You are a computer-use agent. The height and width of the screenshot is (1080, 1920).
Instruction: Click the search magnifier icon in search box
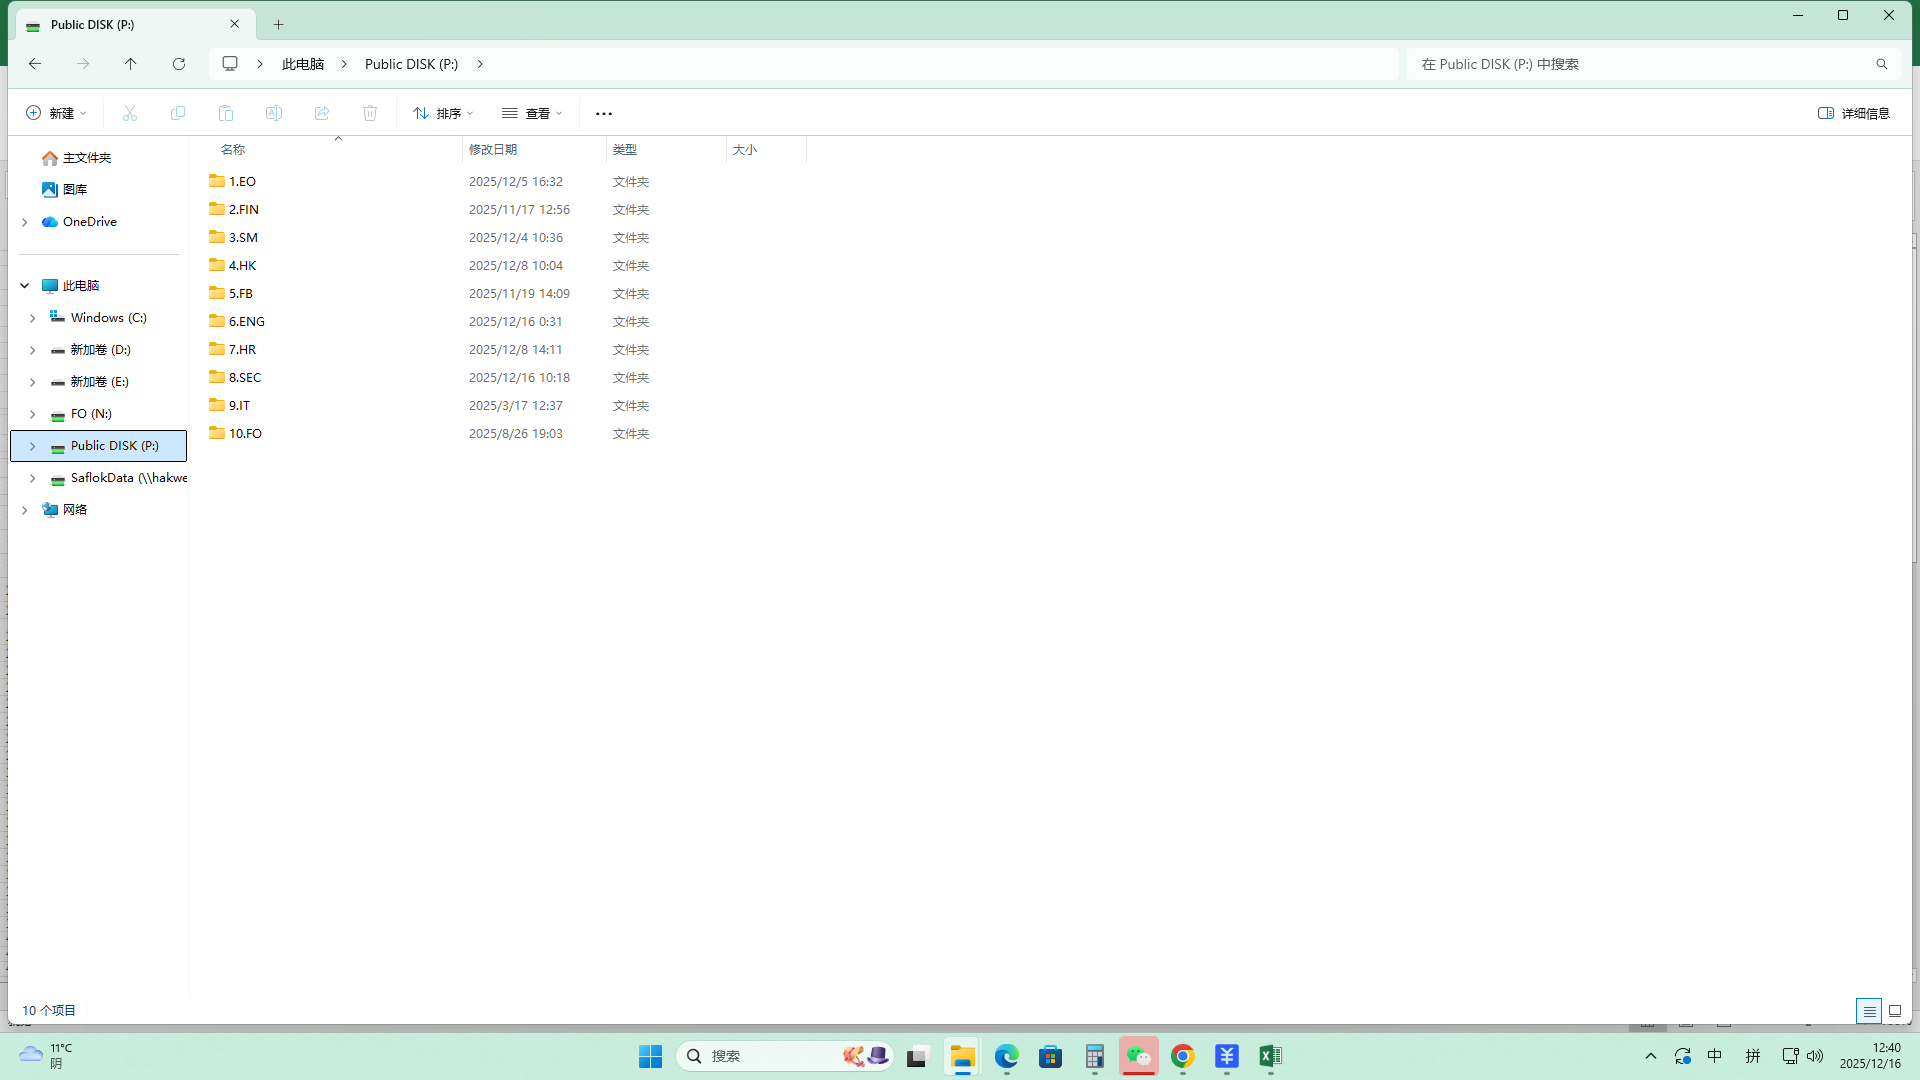click(1881, 64)
